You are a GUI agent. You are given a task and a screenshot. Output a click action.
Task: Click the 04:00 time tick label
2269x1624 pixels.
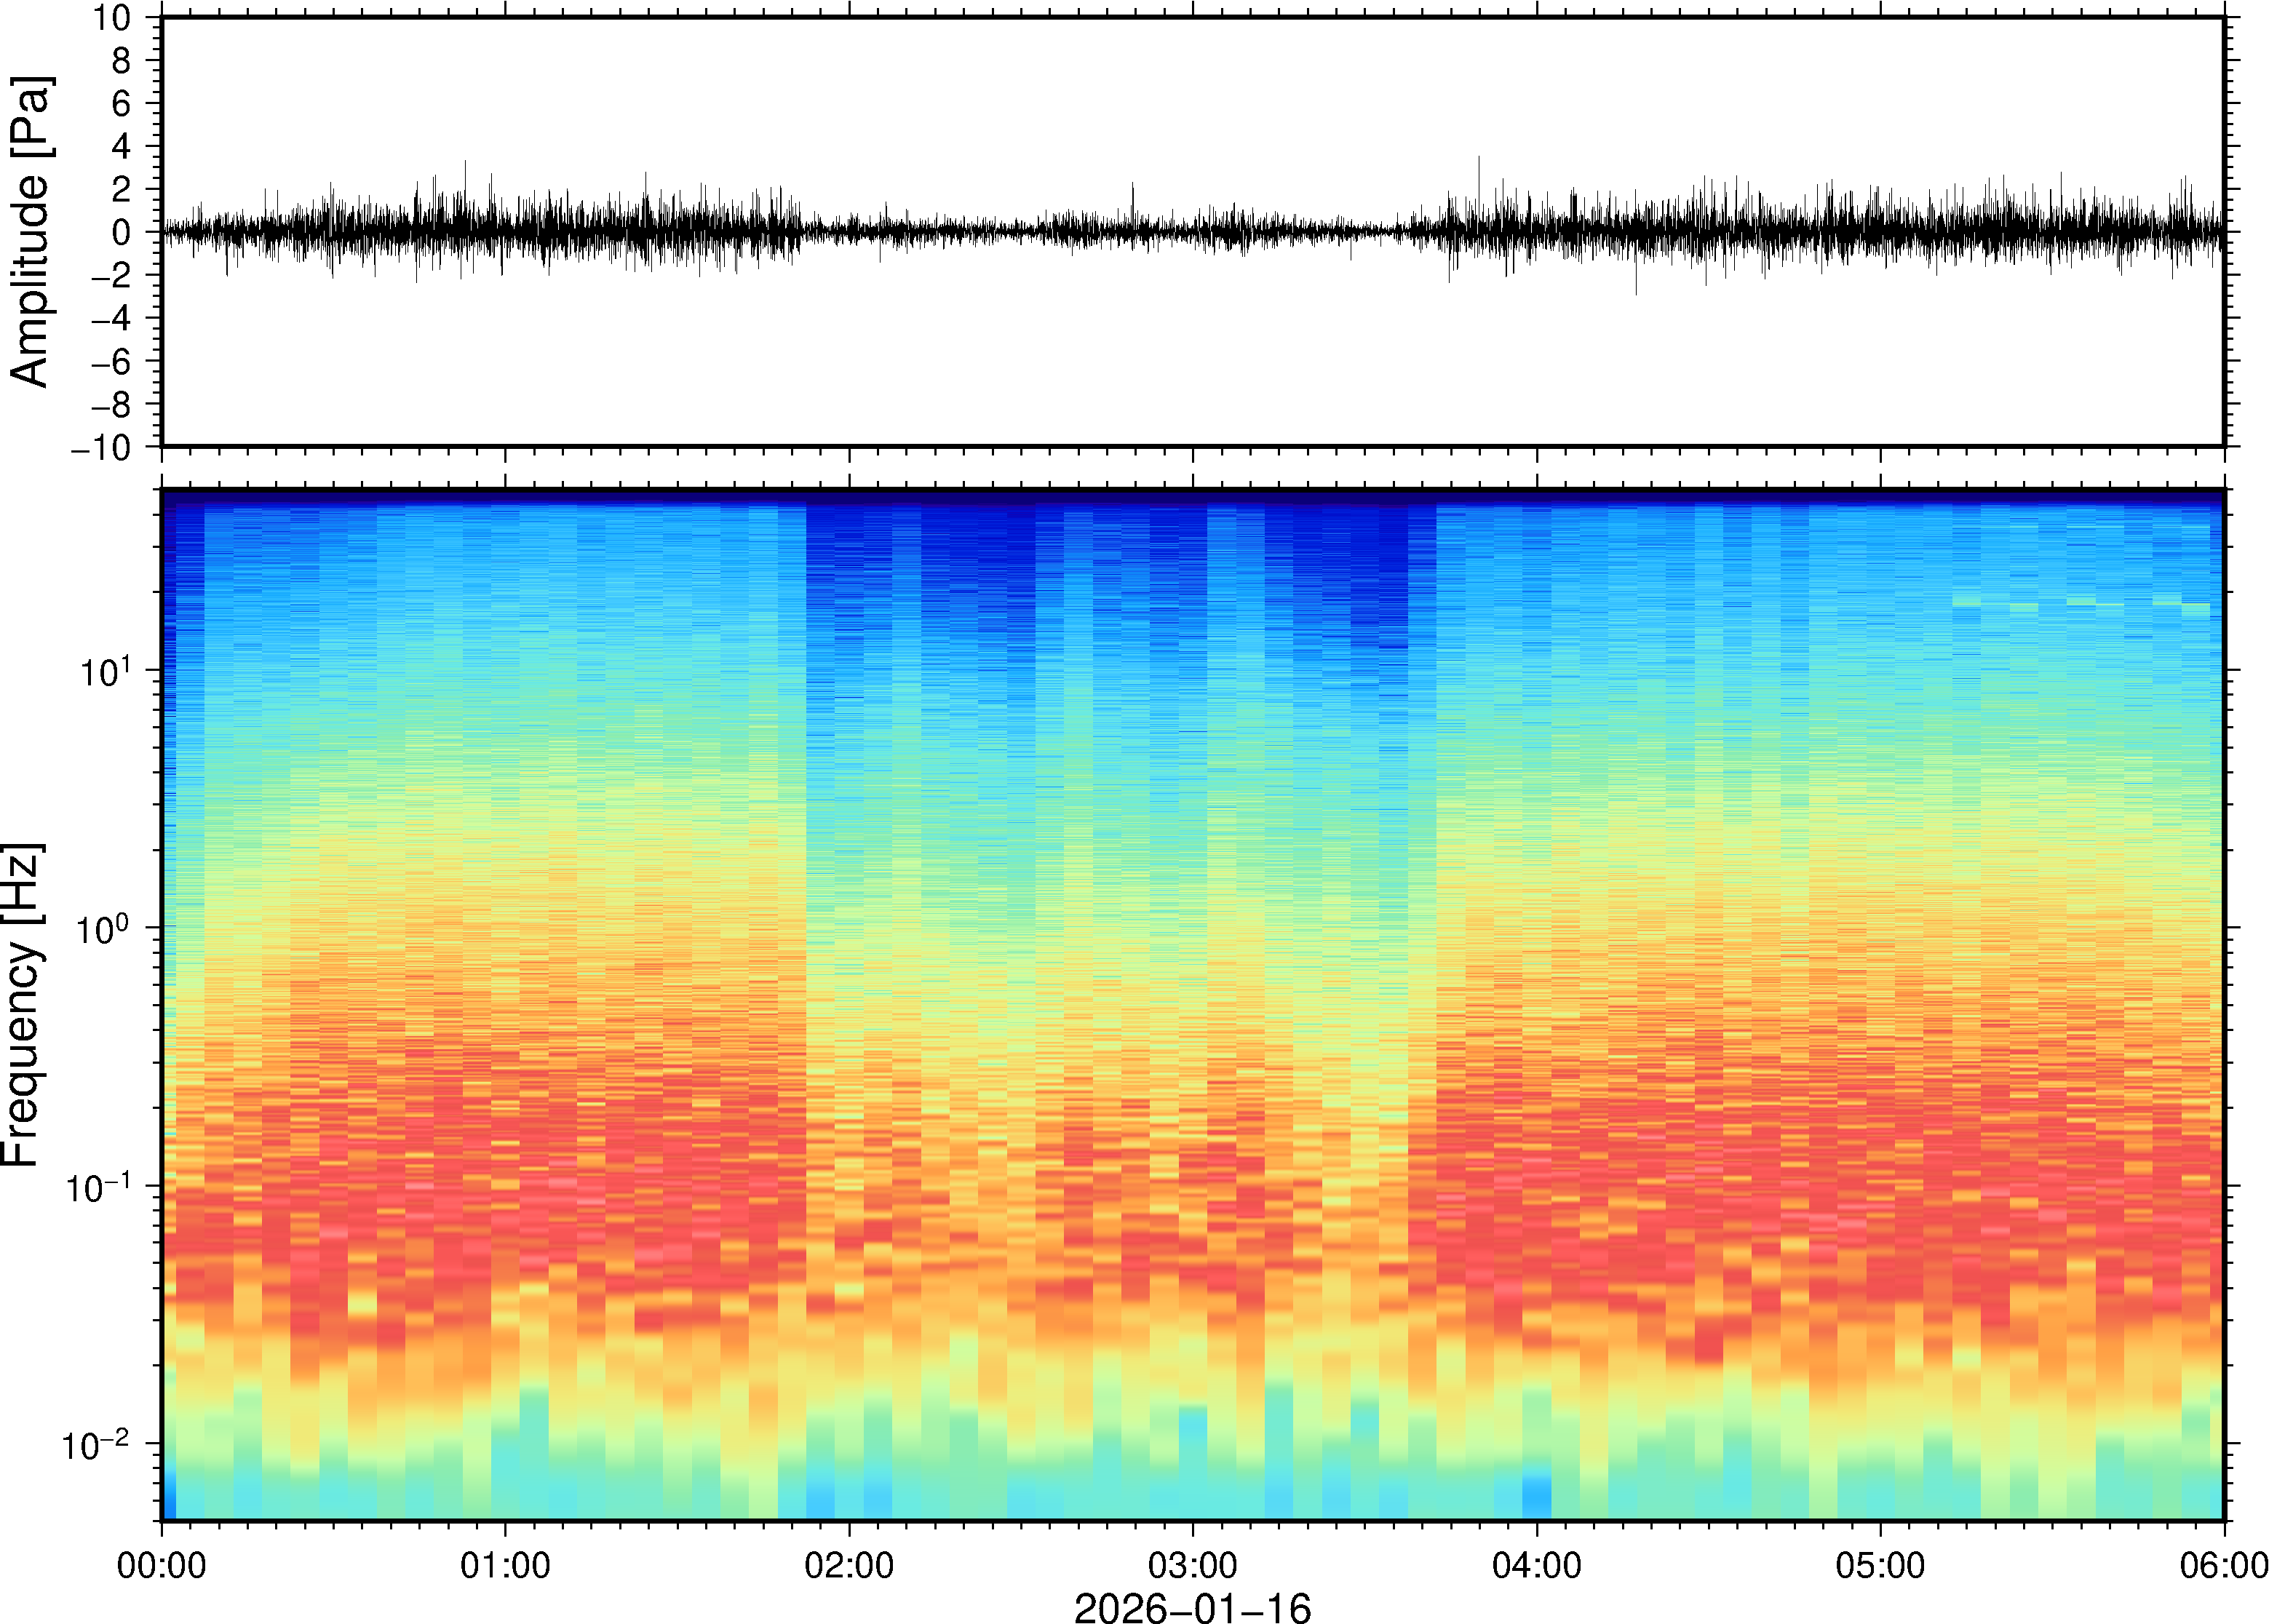1536,1565
